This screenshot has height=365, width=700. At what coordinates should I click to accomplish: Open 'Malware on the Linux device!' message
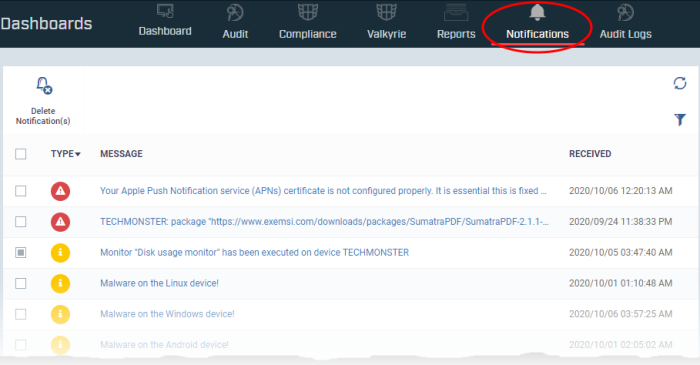coord(159,283)
